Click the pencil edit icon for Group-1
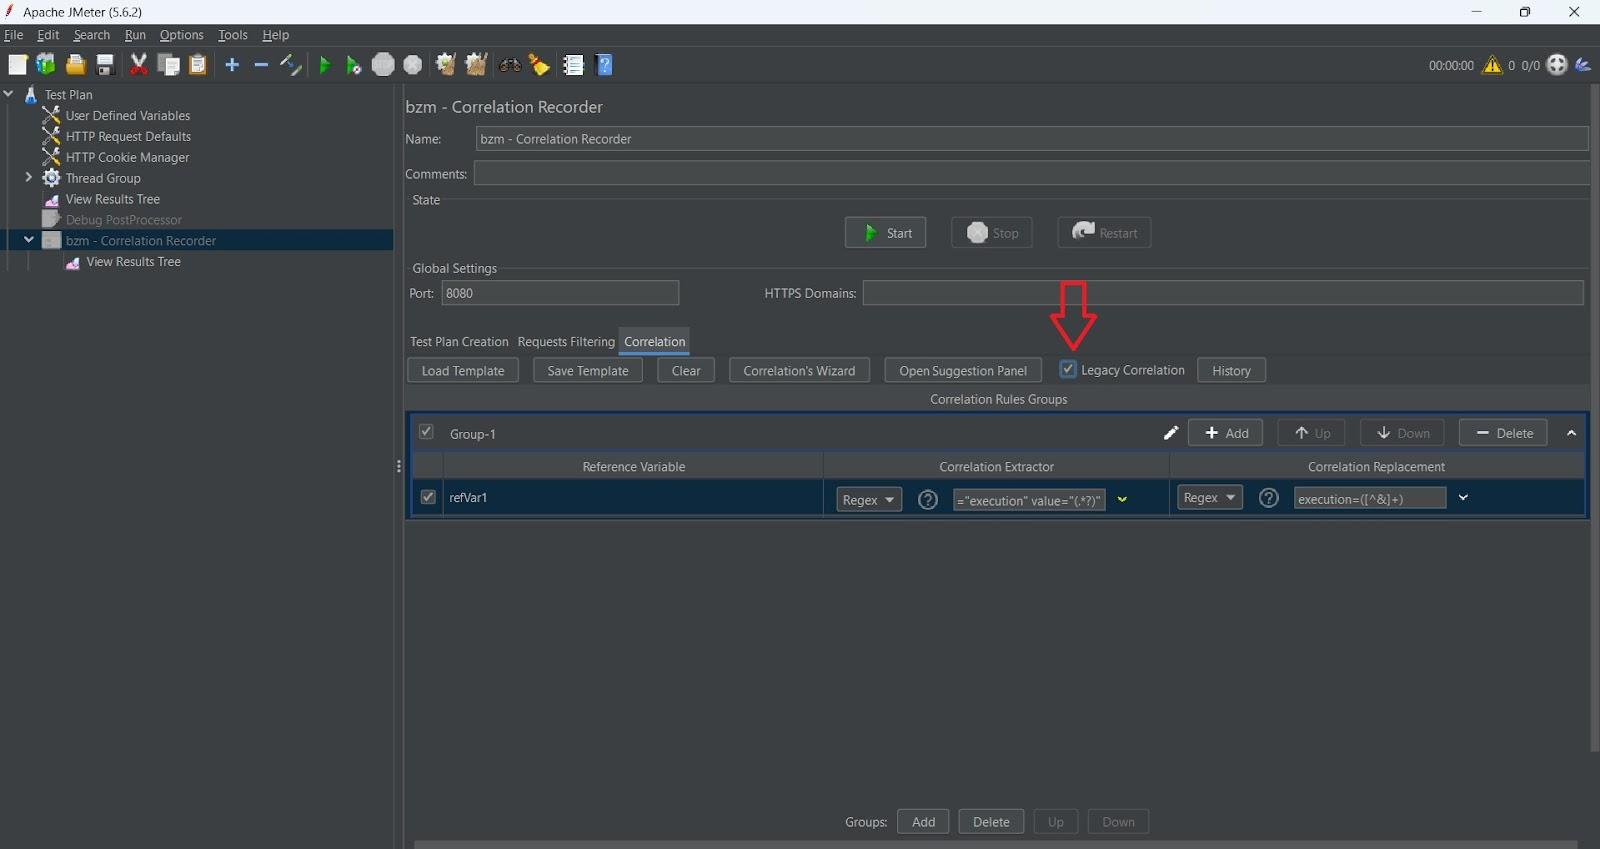 [1171, 433]
